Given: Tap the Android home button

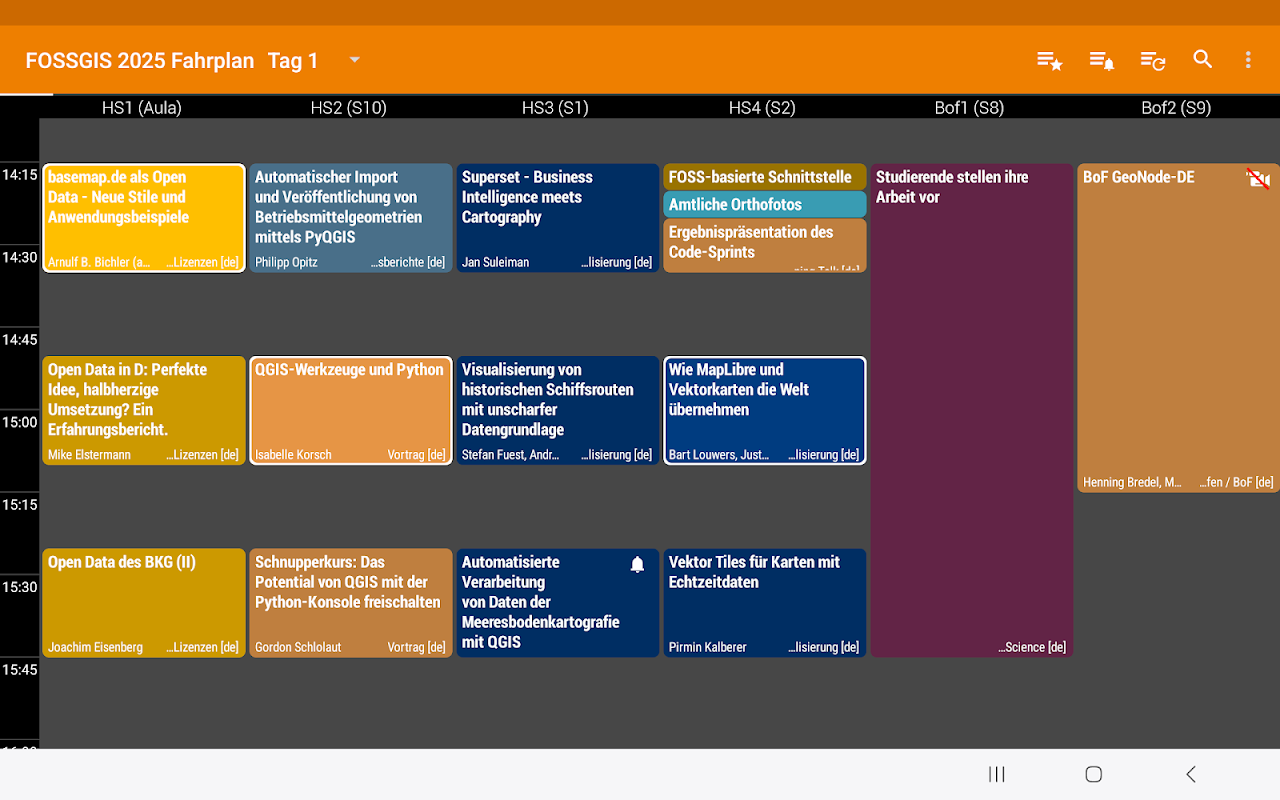Looking at the screenshot, I should click(x=1093, y=774).
